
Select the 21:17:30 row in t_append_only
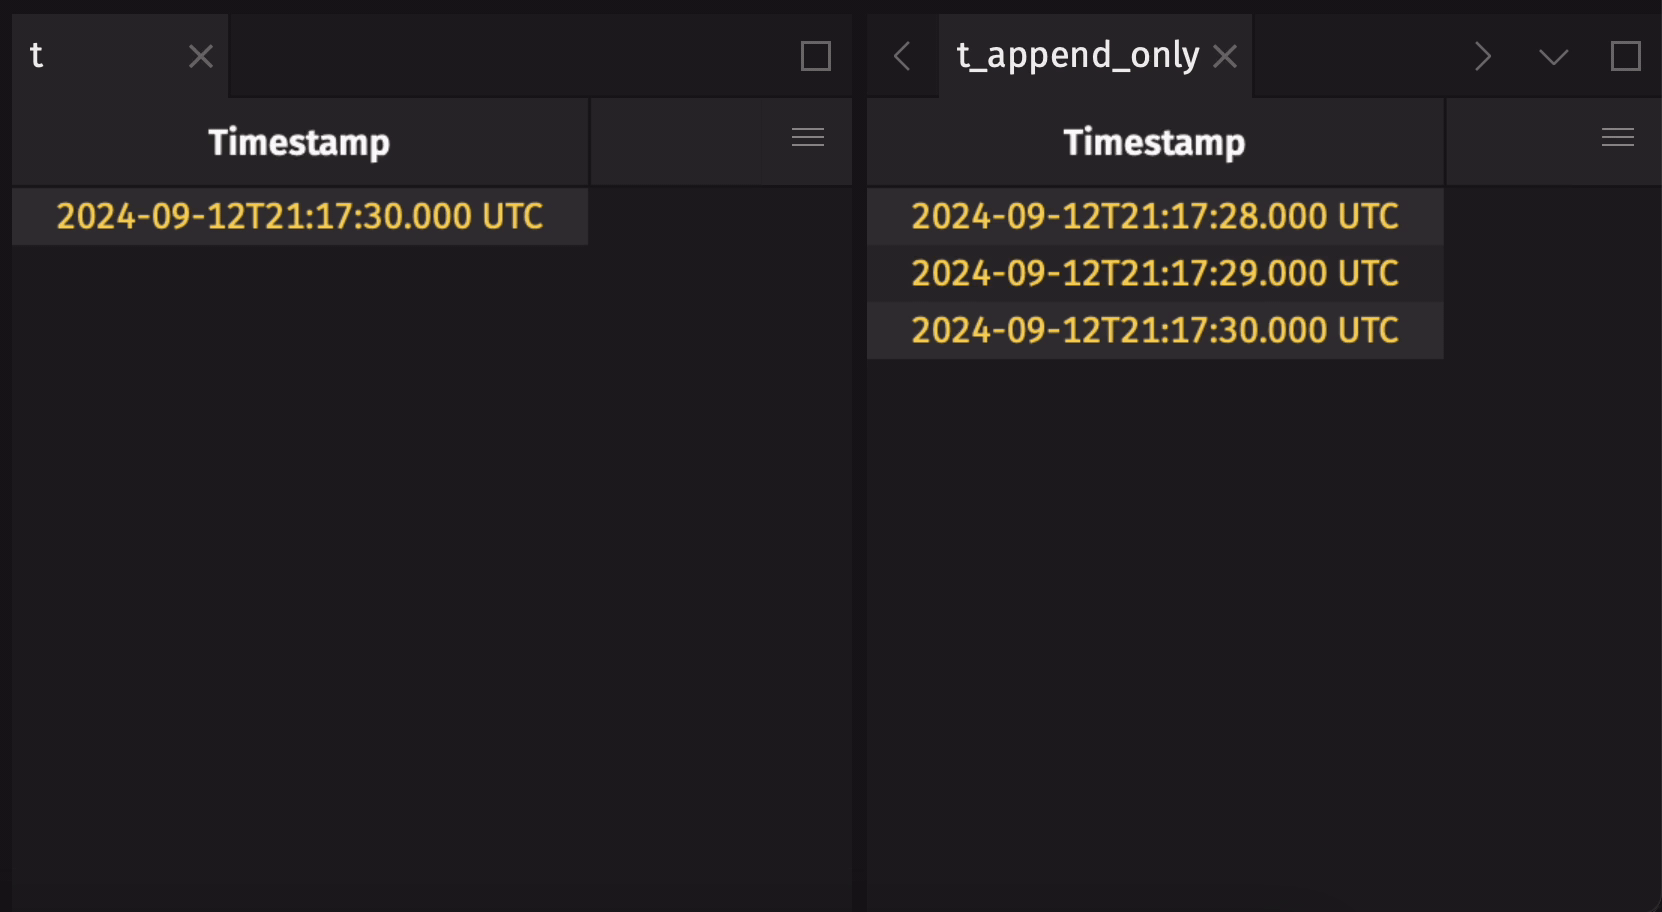pos(1155,330)
